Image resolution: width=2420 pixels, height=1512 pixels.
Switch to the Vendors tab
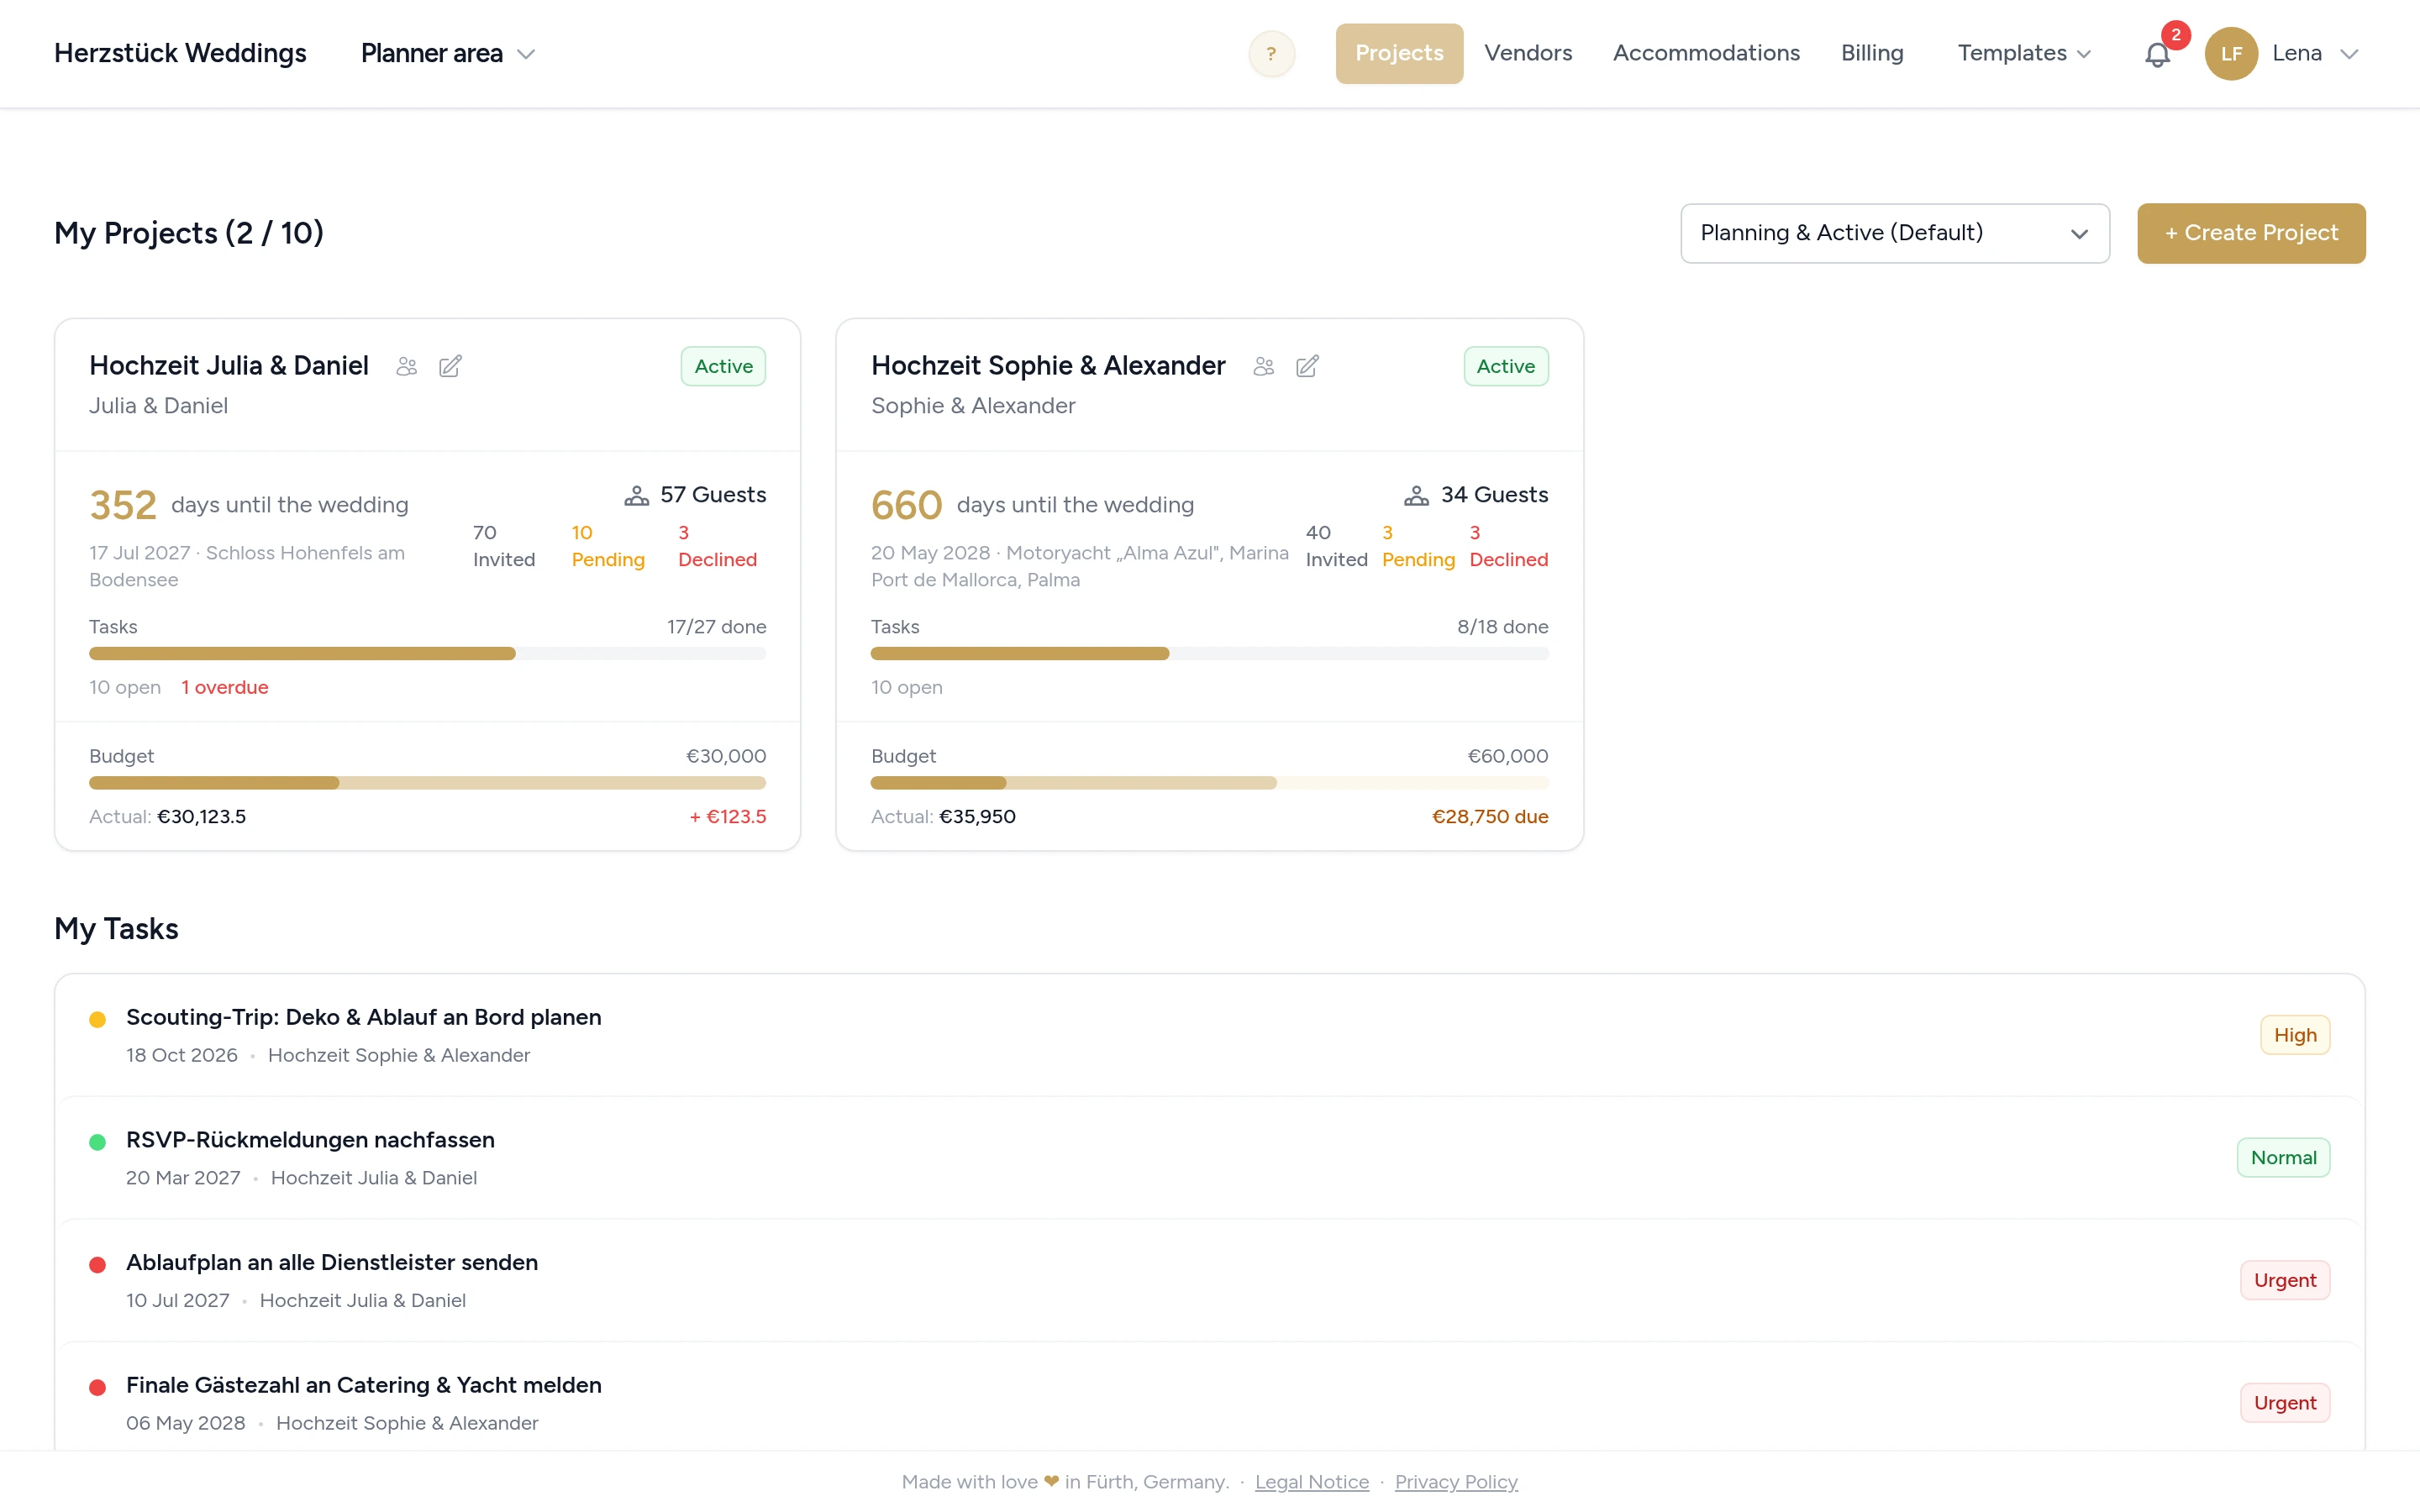click(1527, 54)
